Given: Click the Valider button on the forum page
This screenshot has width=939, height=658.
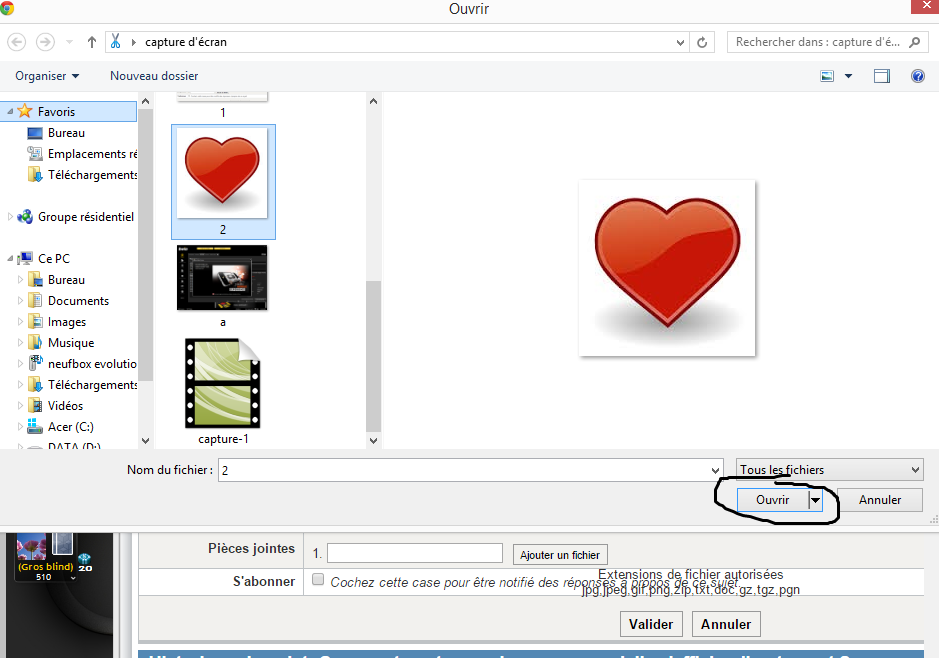Looking at the screenshot, I should pos(650,624).
